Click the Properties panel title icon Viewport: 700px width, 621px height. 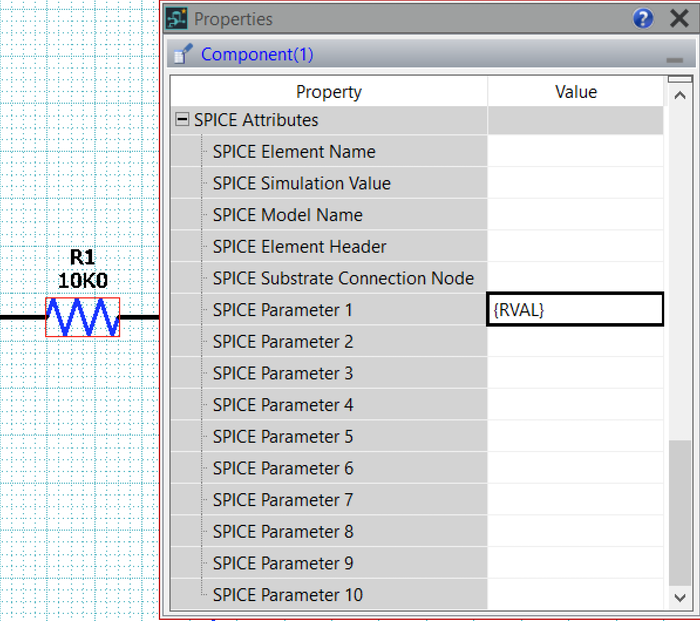point(176,19)
